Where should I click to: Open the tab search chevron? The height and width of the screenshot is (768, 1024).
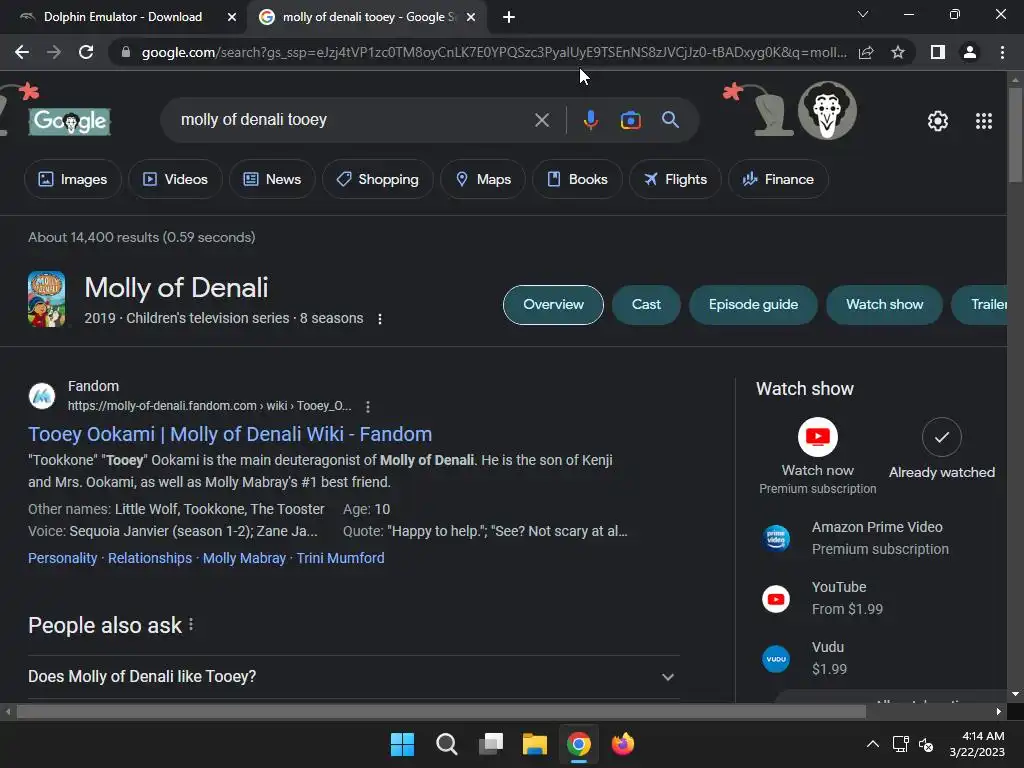[x=863, y=14]
